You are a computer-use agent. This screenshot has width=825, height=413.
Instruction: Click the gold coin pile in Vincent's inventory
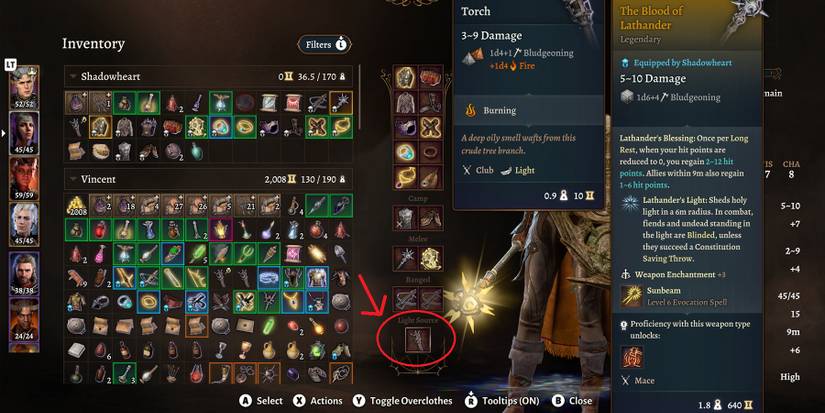(76, 206)
